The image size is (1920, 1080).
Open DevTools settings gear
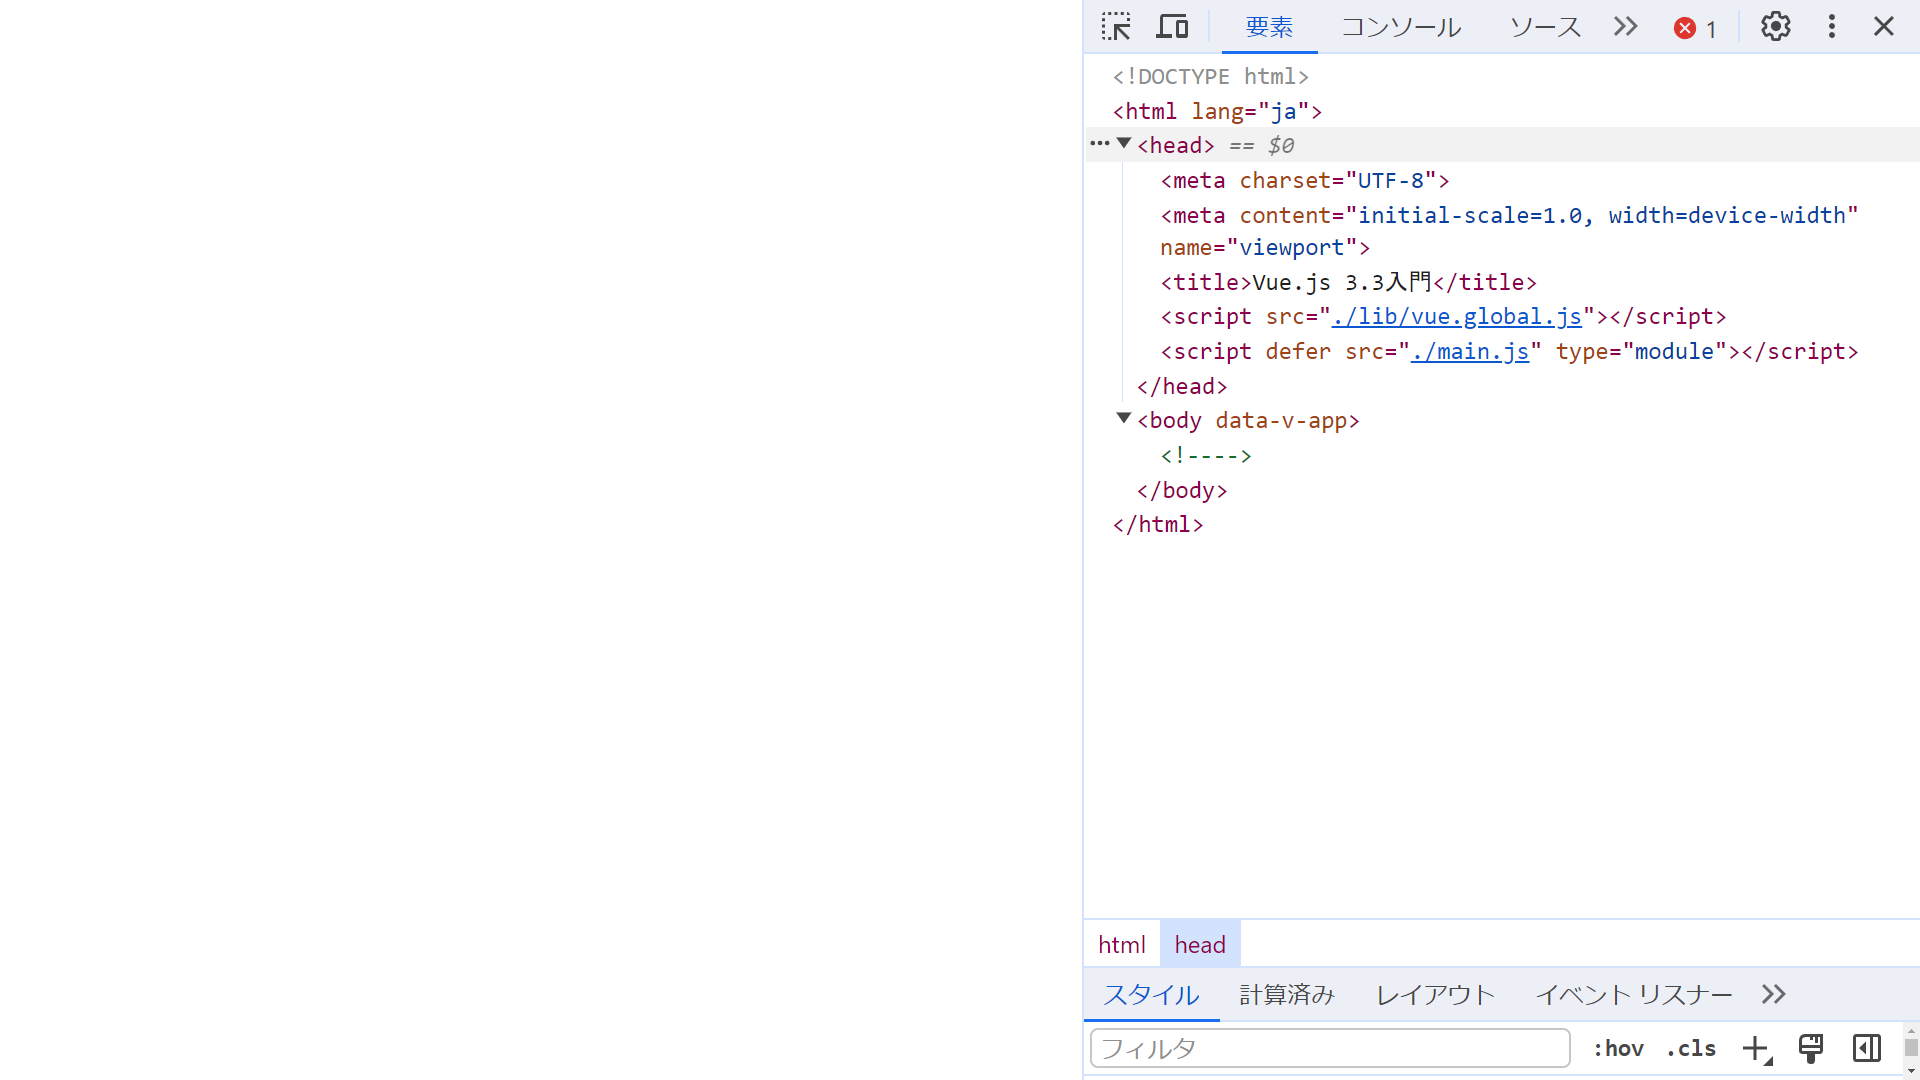[1775, 27]
